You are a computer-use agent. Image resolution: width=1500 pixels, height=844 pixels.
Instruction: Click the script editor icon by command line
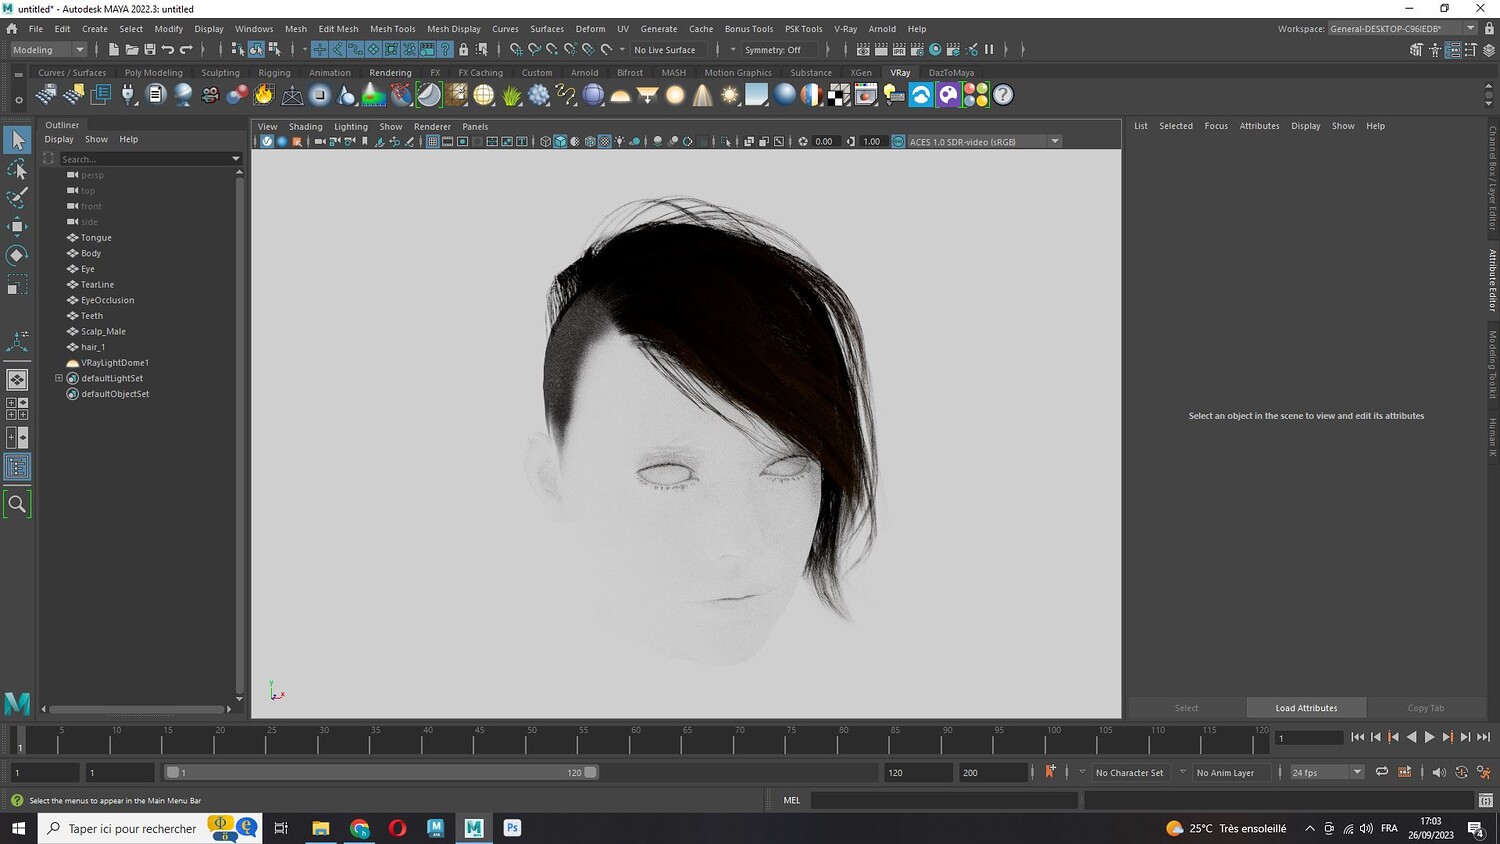(x=1485, y=800)
